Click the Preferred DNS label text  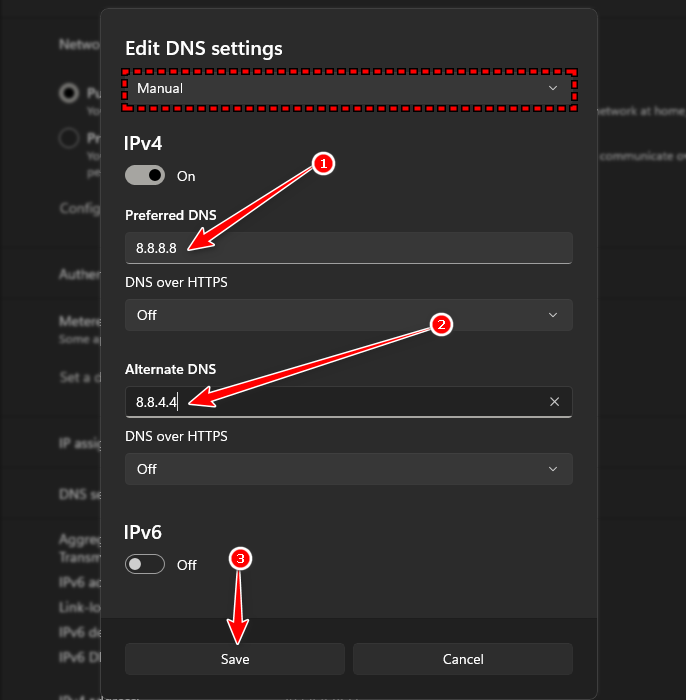(x=169, y=215)
